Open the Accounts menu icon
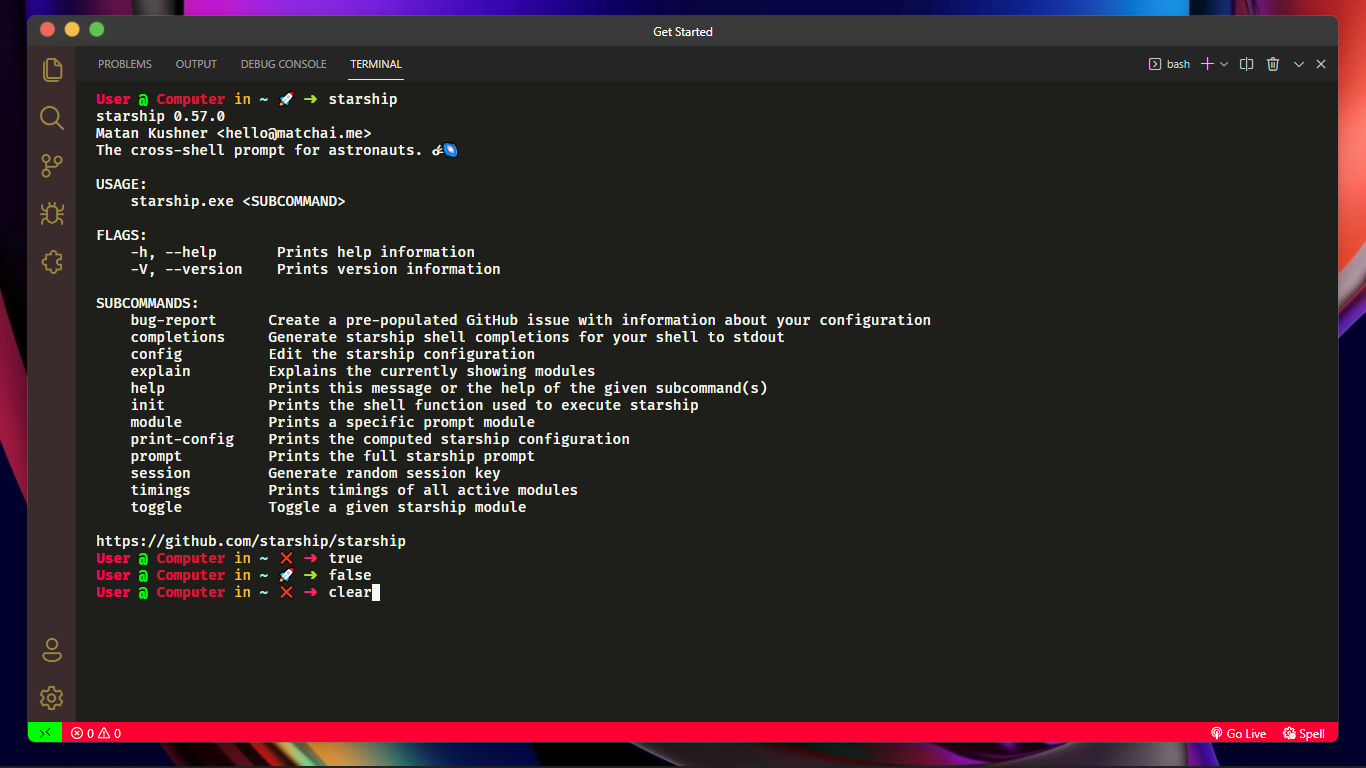This screenshot has height=768, width=1366. [x=52, y=650]
